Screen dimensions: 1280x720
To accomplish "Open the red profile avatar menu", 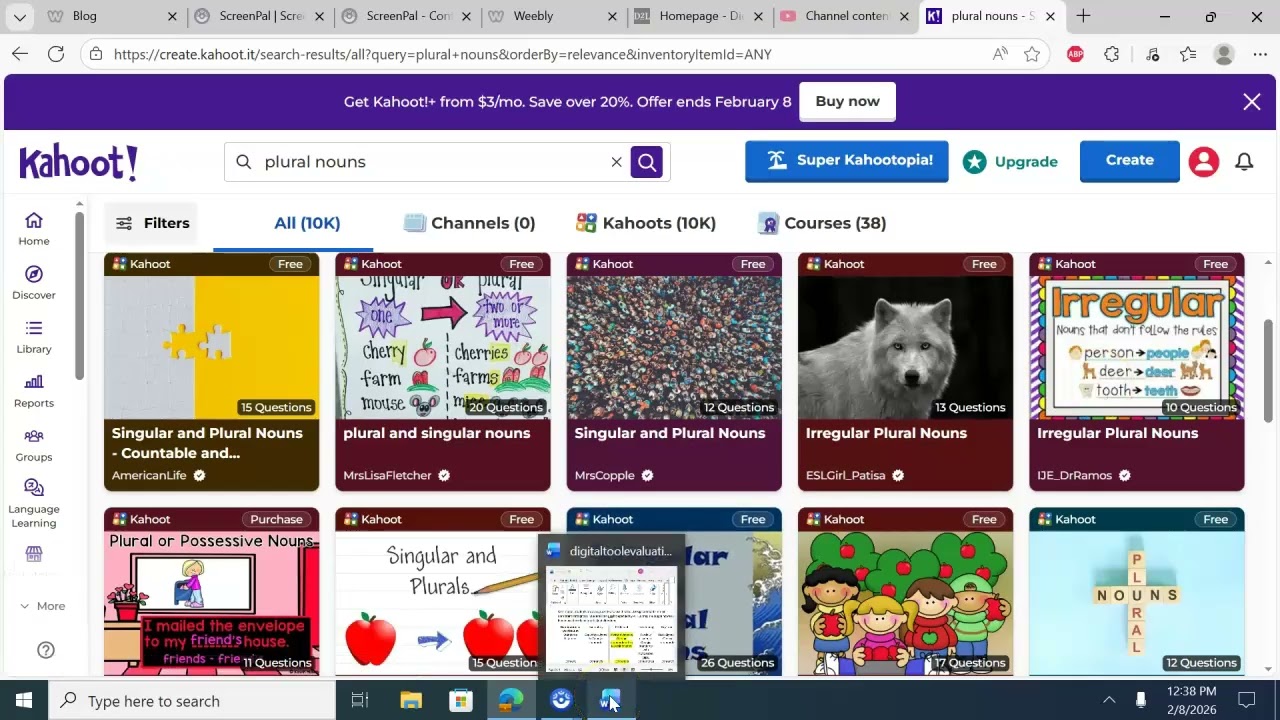I will coord(1204,162).
